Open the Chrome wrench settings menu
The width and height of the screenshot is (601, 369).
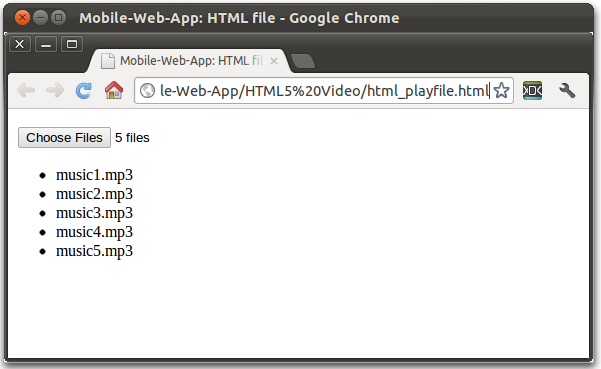pos(567,90)
